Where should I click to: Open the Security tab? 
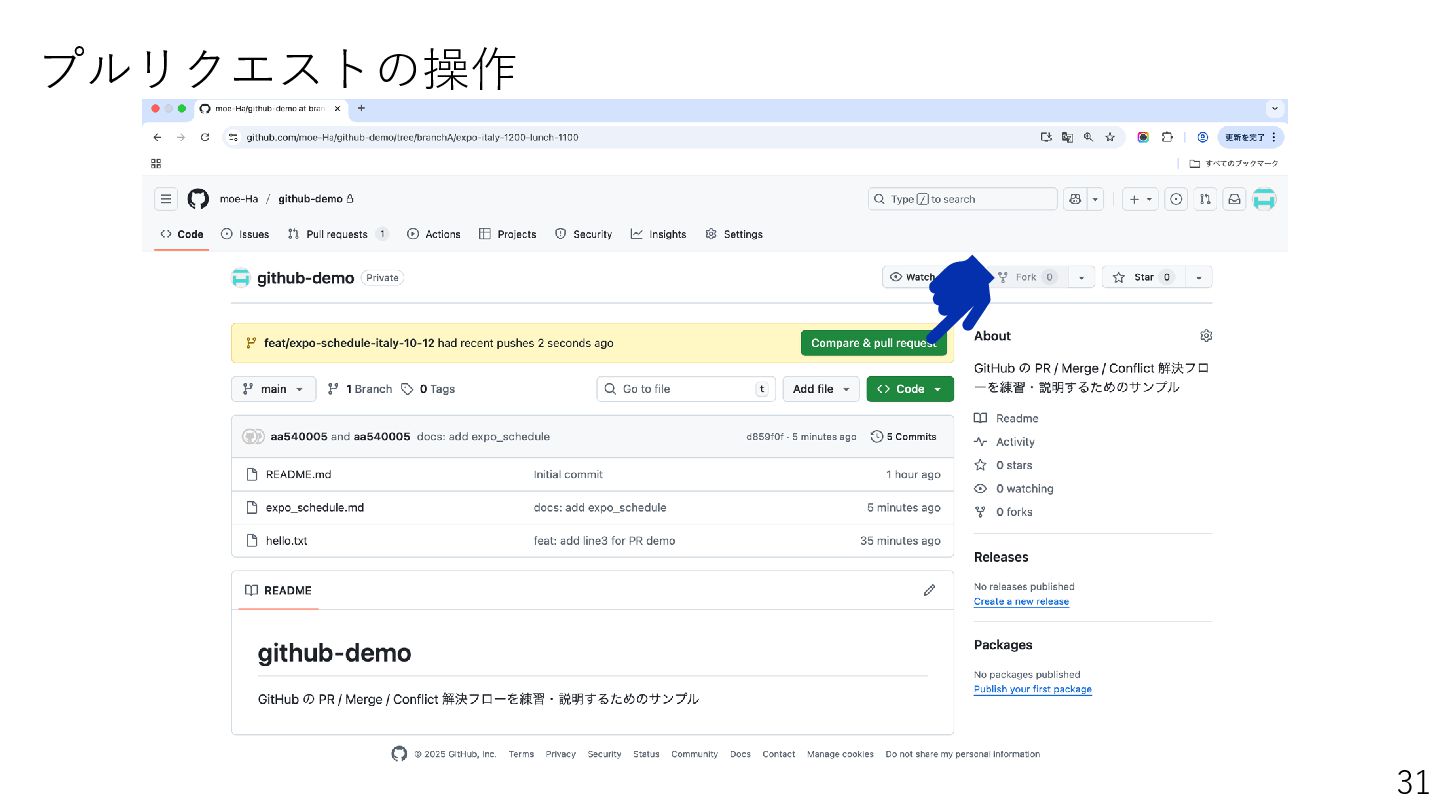tap(583, 234)
